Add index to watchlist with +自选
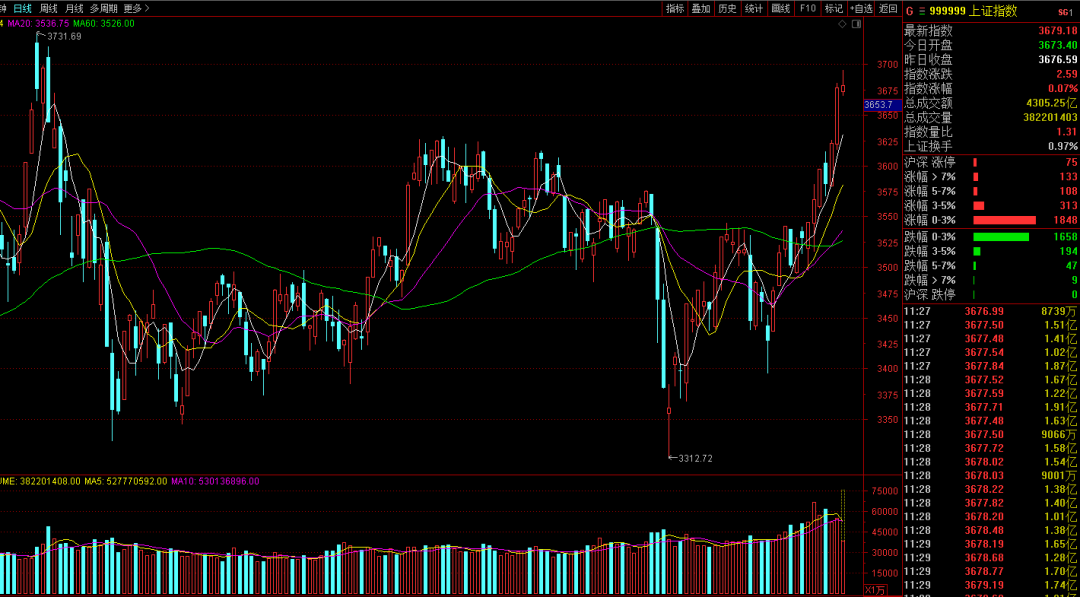 click(861, 8)
